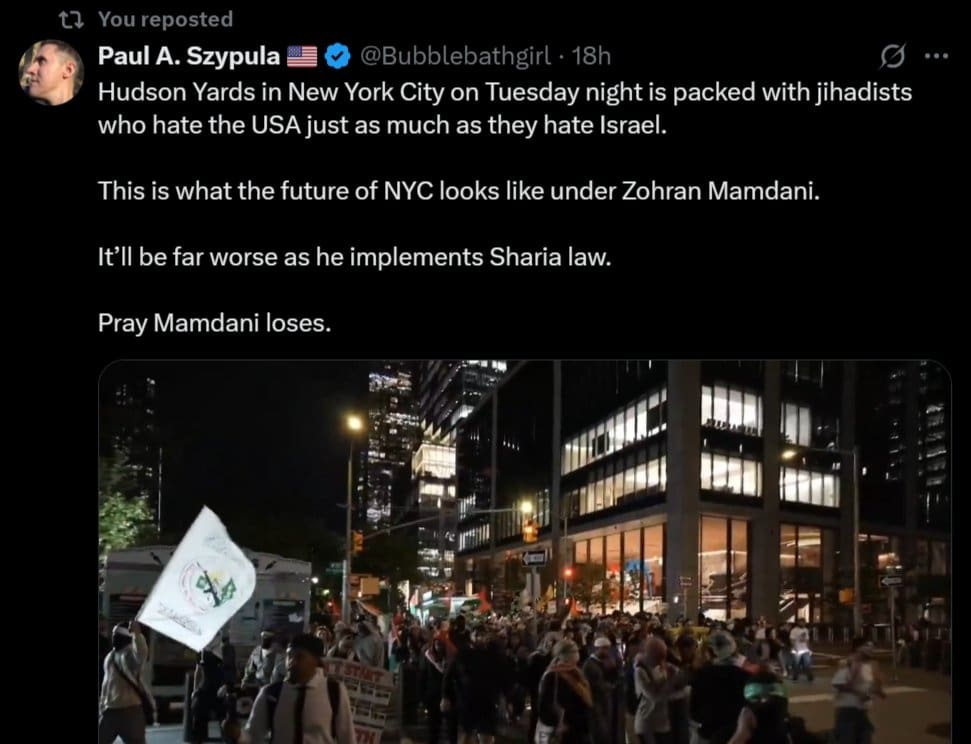Open the Grok explain-post icon
This screenshot has height=744, width=971.
point(892,56)
